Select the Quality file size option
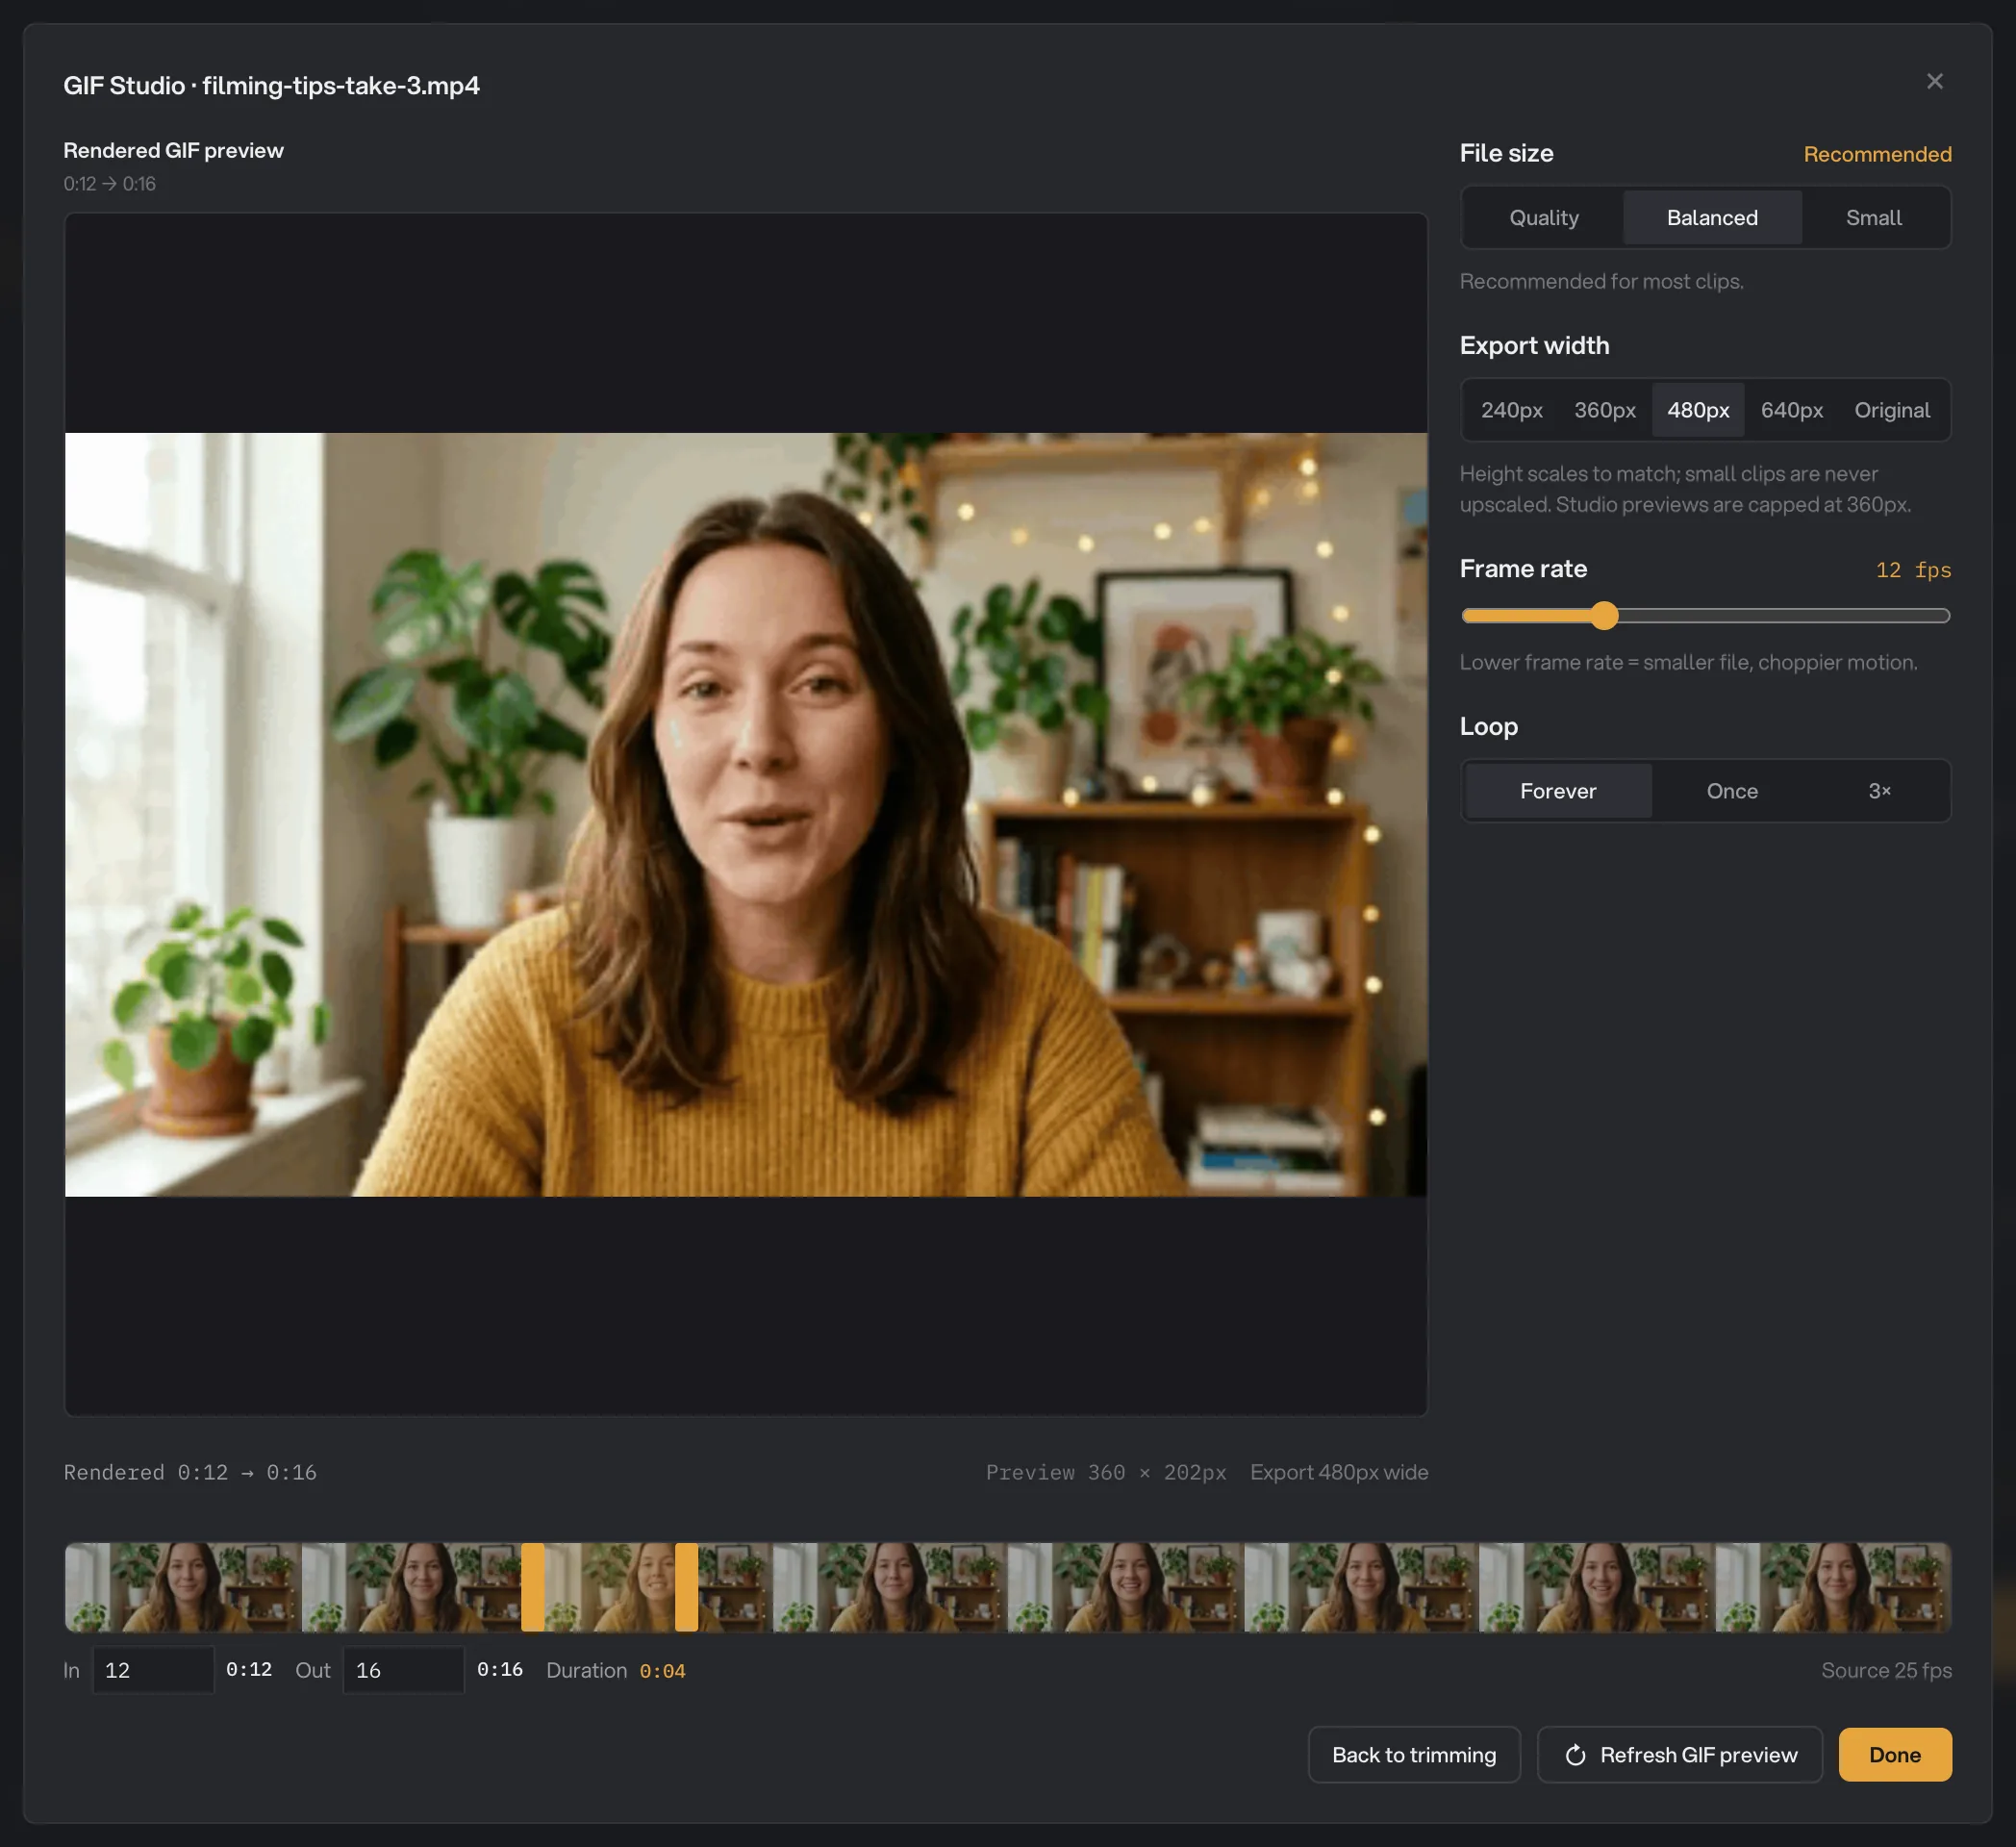2016x1847 pixels. click(x=1543, y=217)
